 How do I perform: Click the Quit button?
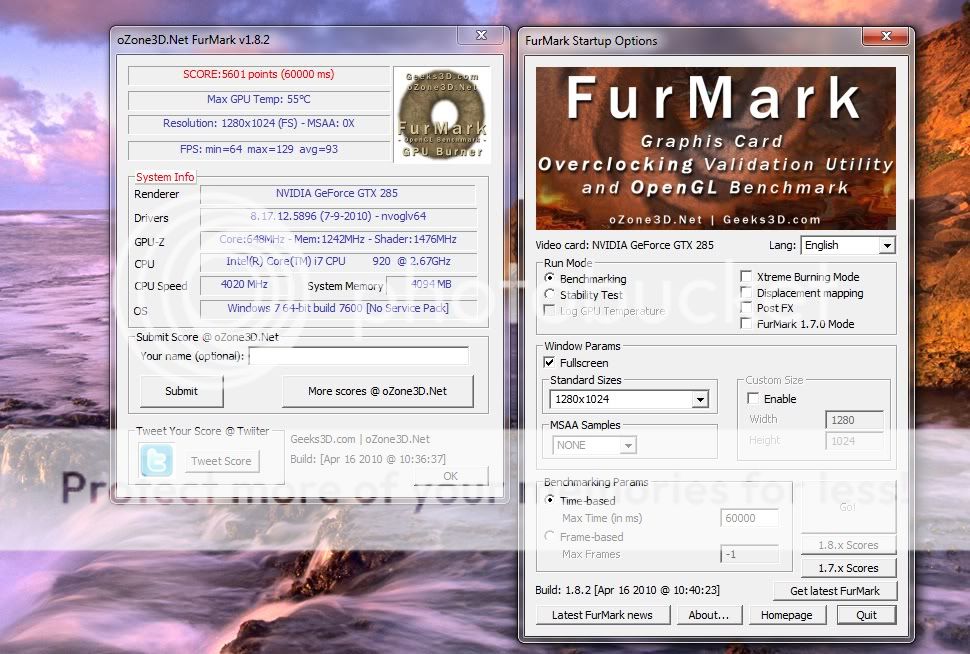[x=866, y=615]
